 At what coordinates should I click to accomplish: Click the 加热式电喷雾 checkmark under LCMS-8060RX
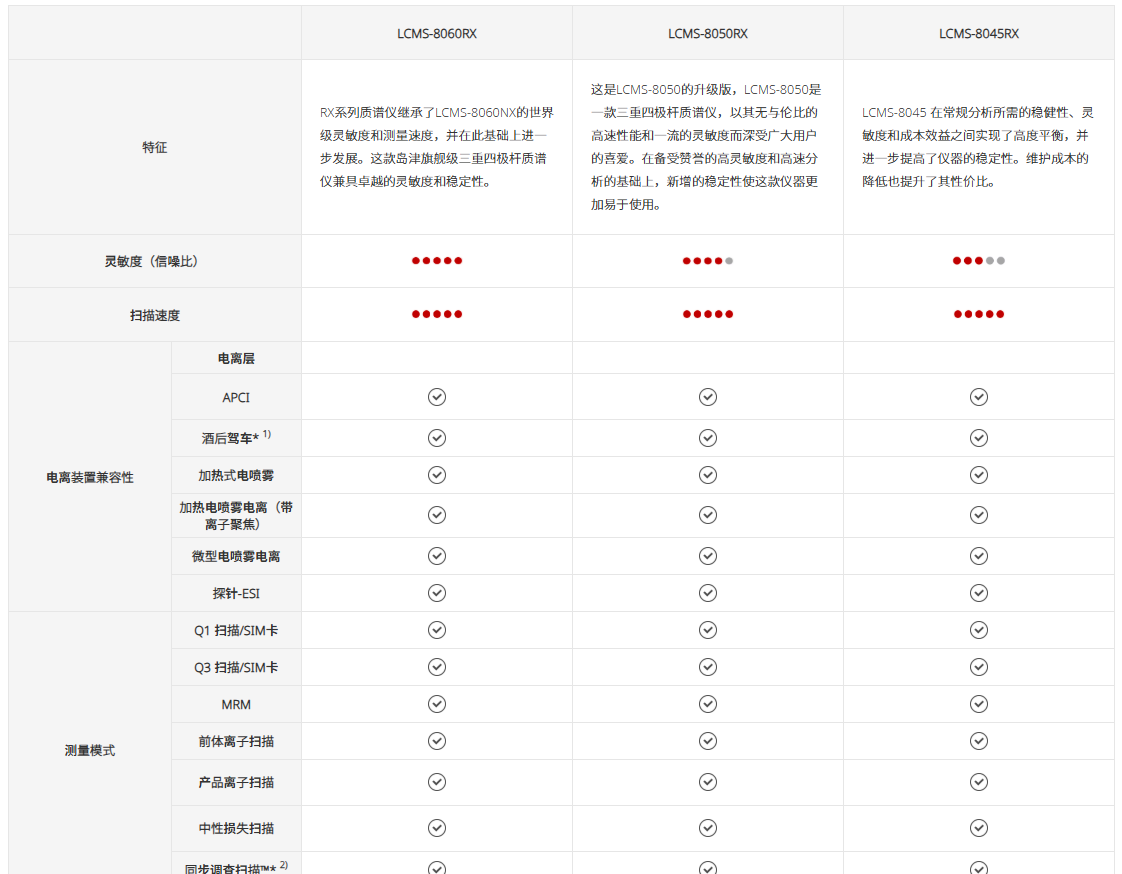436,474
